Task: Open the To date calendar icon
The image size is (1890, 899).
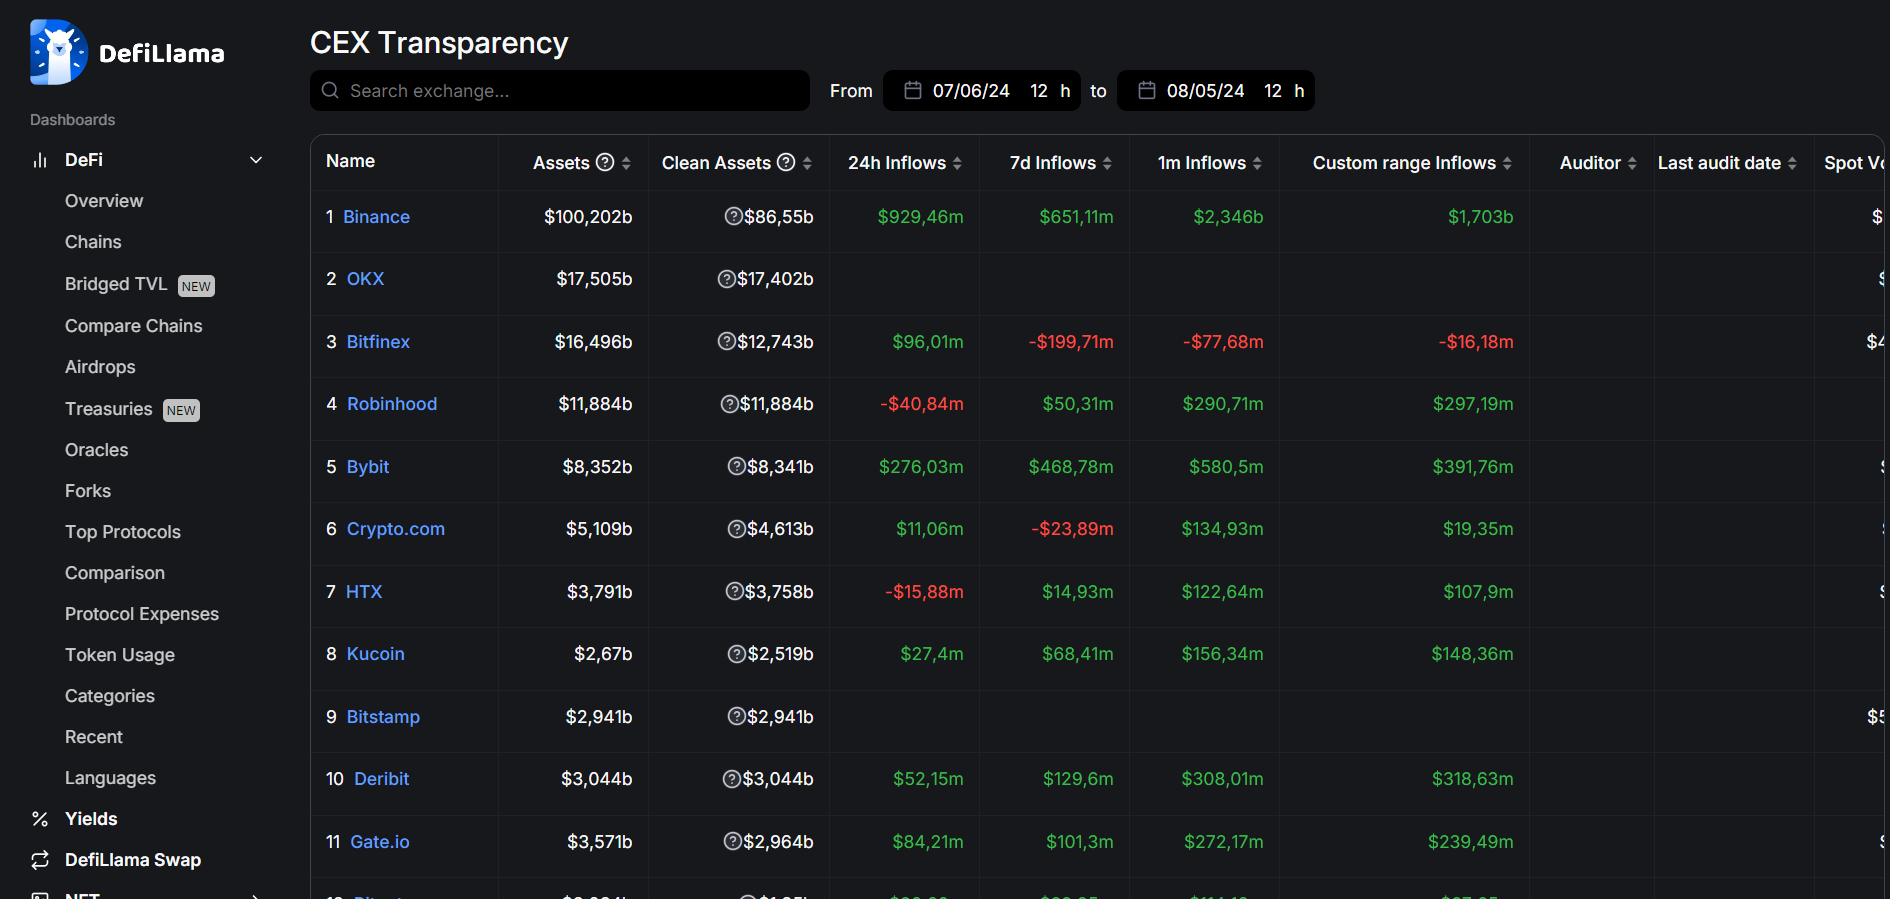Action: [1147, 91]
